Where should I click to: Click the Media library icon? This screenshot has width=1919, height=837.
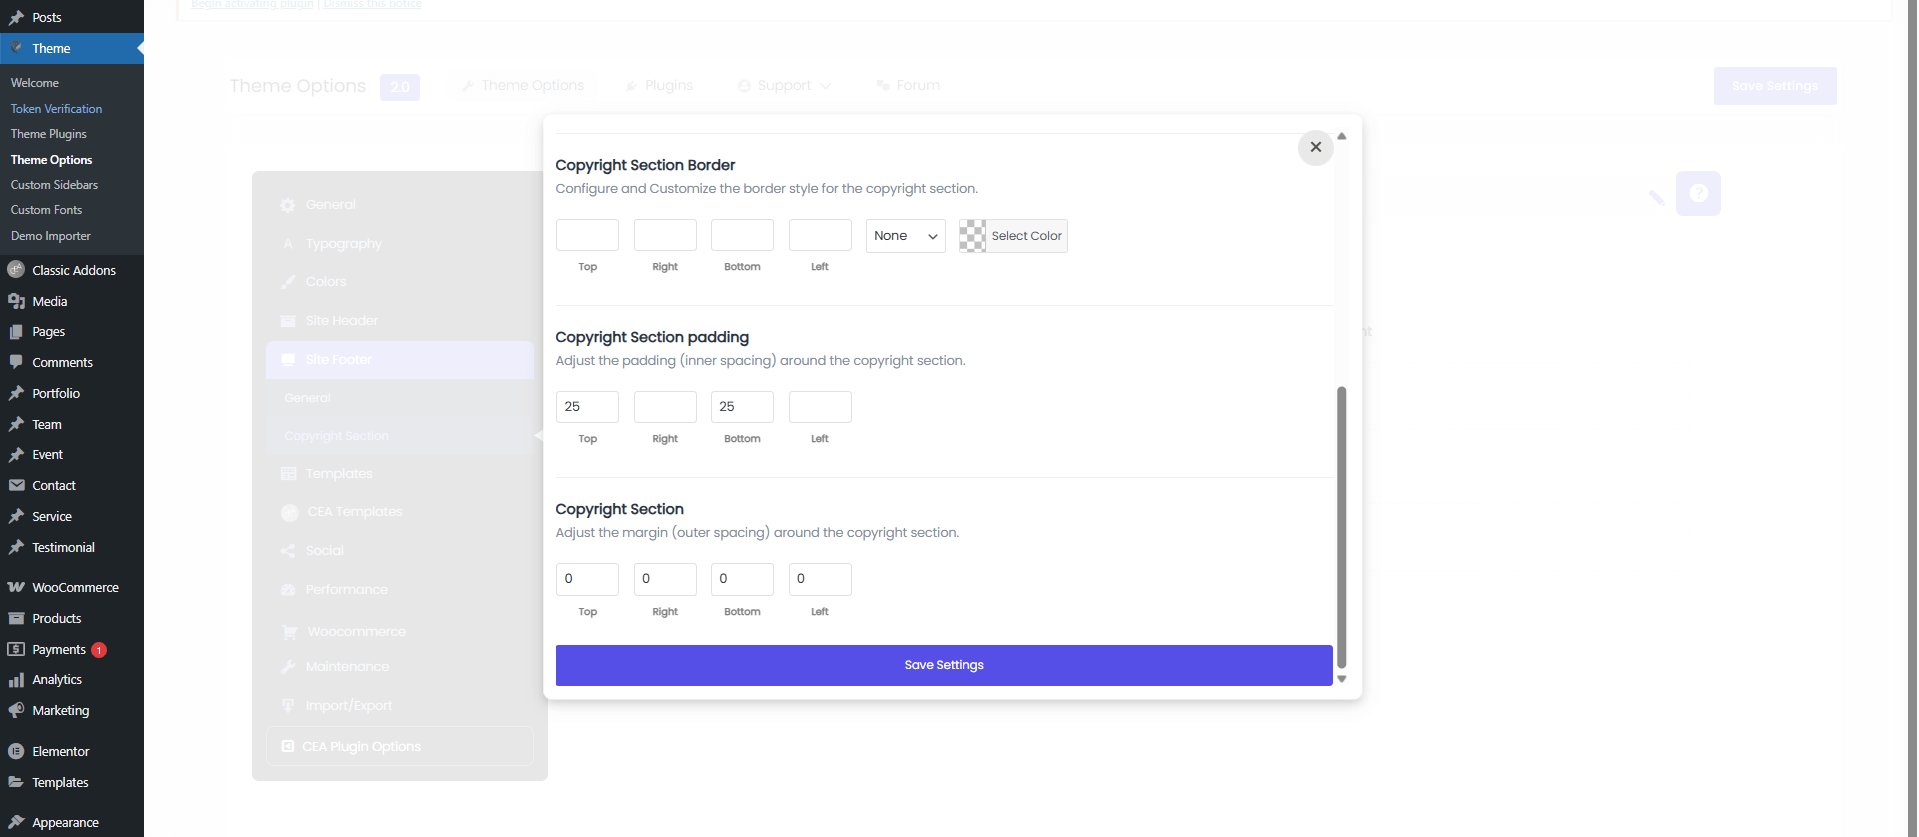pos(16,301)
